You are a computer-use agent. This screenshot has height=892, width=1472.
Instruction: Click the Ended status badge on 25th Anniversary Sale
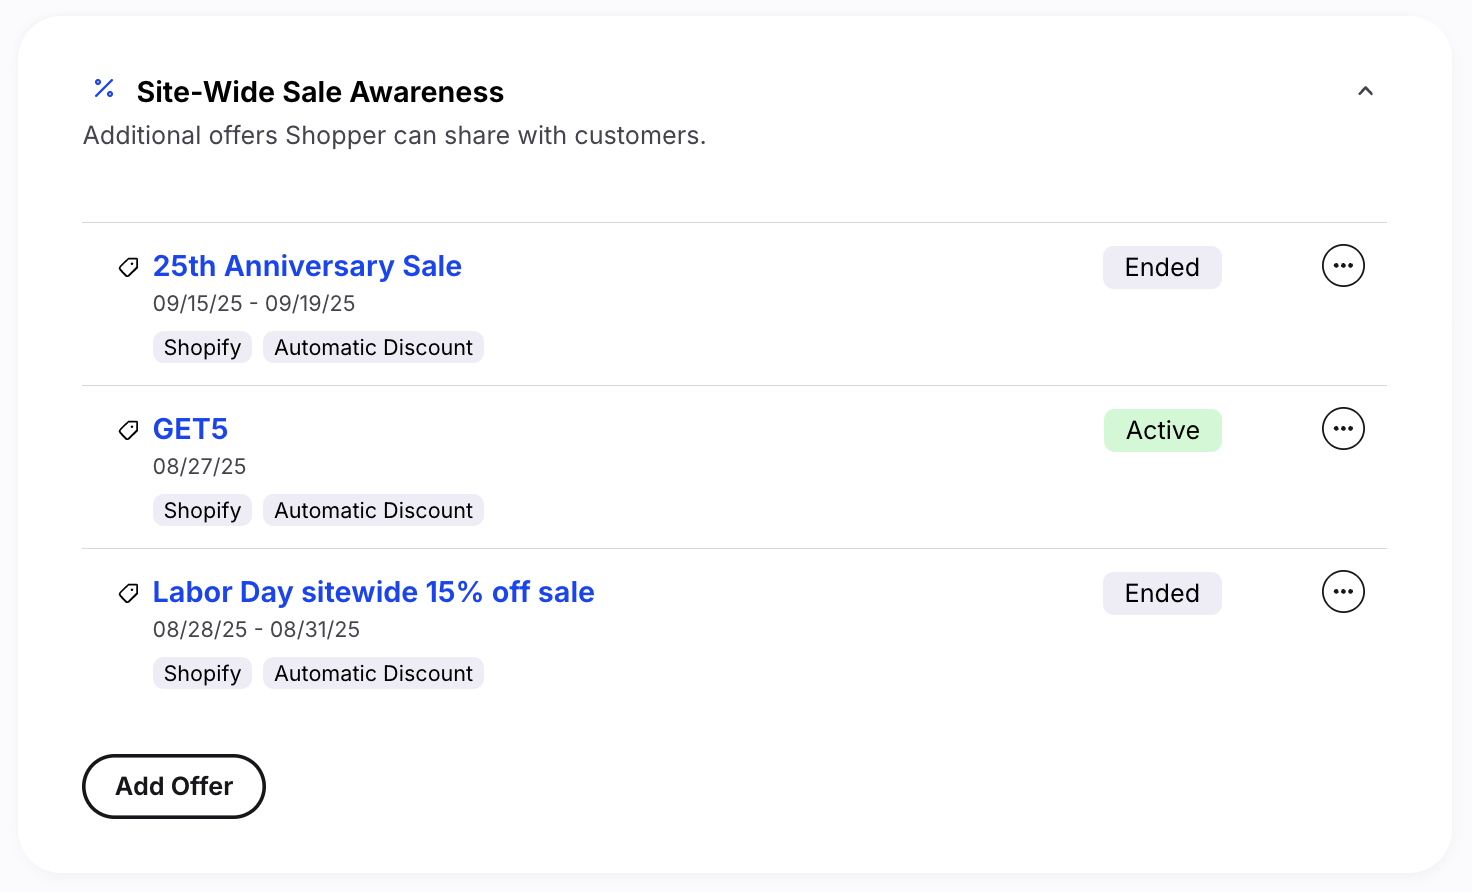click(x=1162, y=267)
